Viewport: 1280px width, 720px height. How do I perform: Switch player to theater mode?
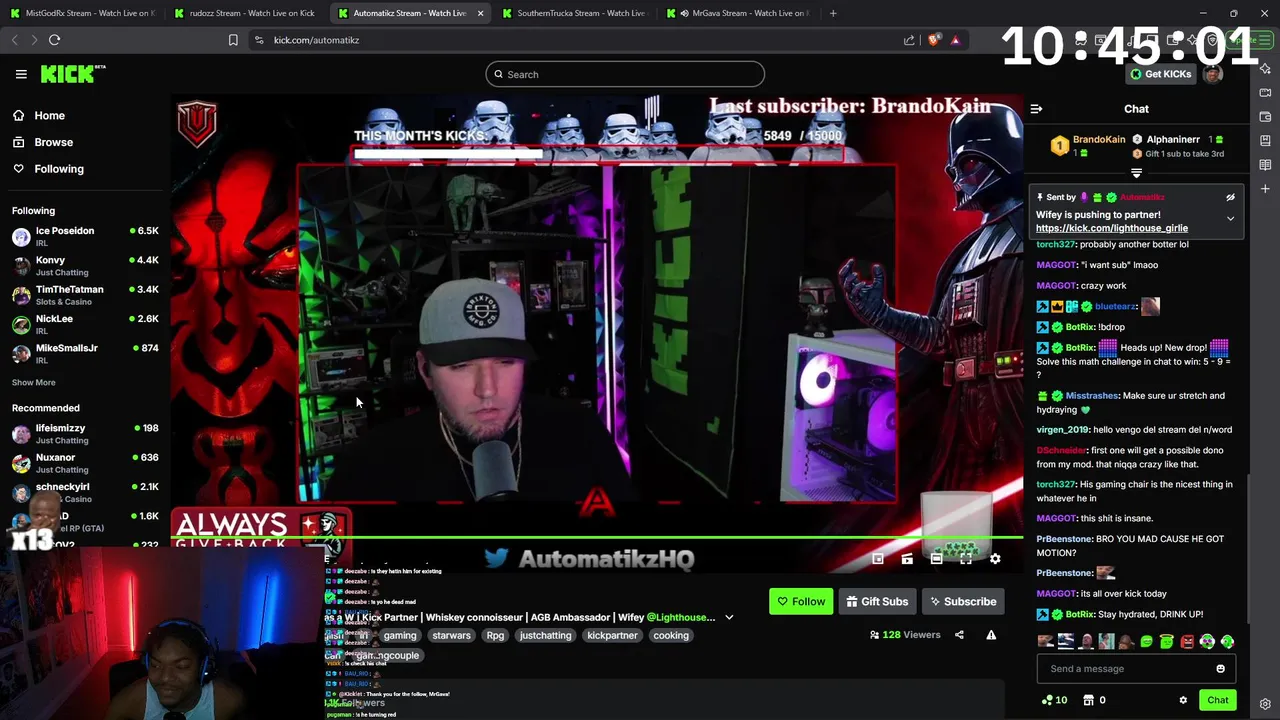click(936, 559)
